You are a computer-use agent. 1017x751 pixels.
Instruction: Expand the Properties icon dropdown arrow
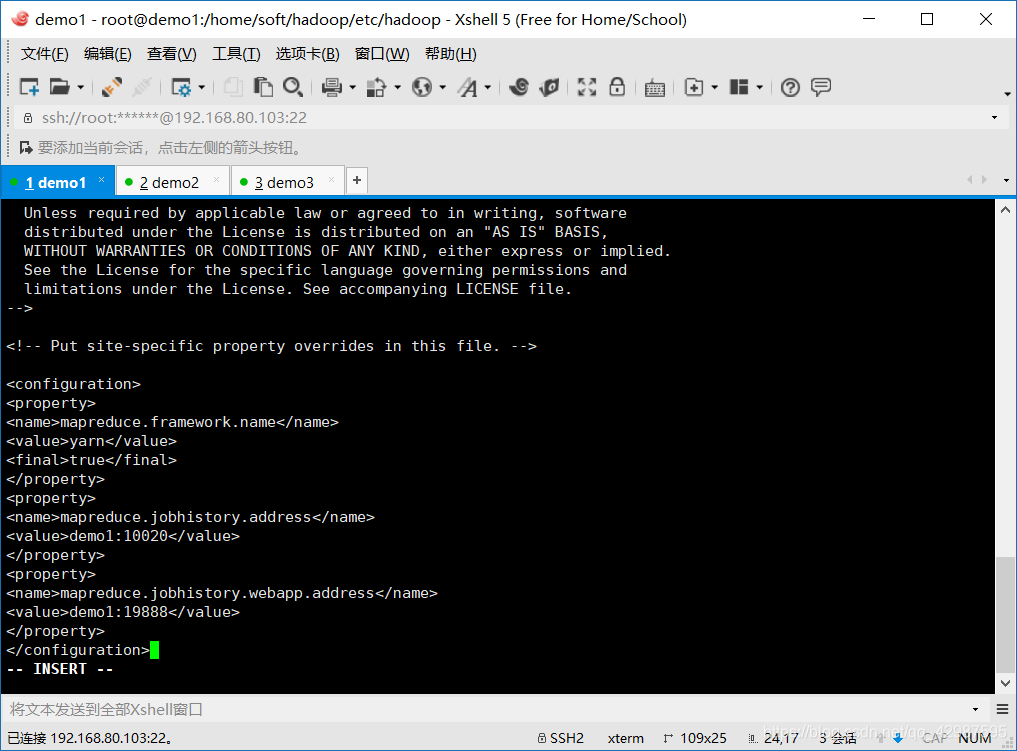(x=202, y=87)
